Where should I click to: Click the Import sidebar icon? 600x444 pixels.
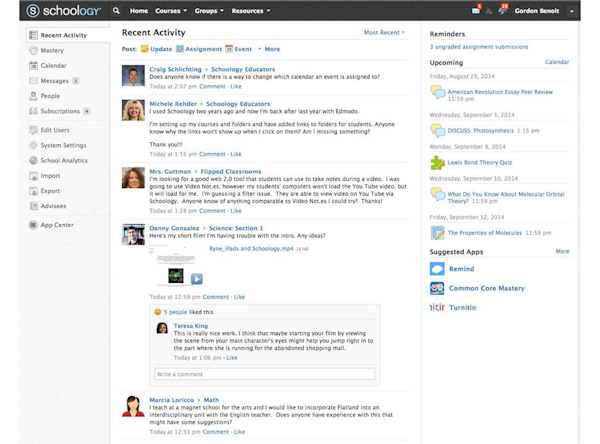33,176
